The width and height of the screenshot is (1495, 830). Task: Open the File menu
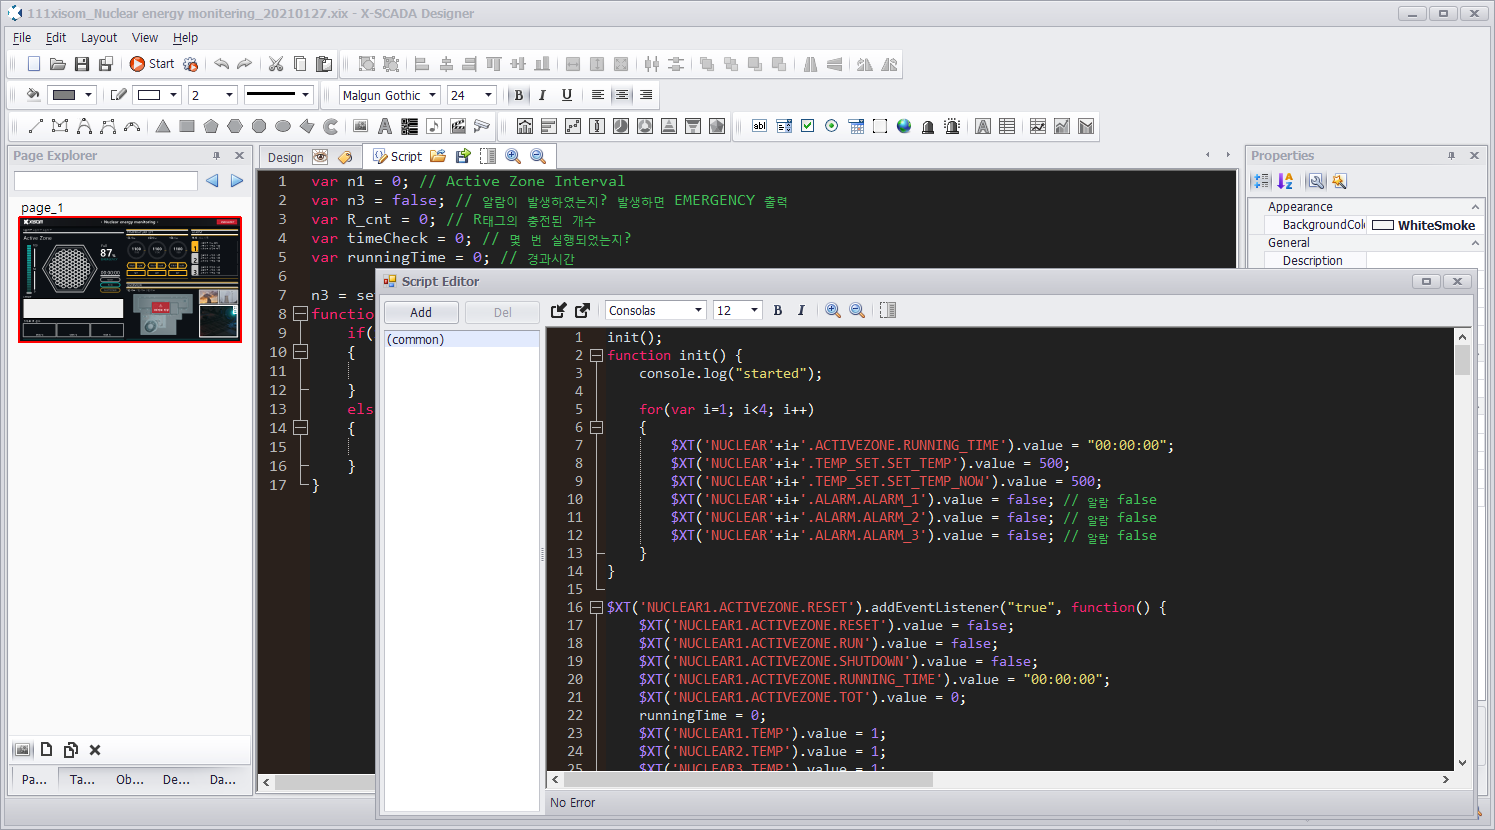(22, 38)
